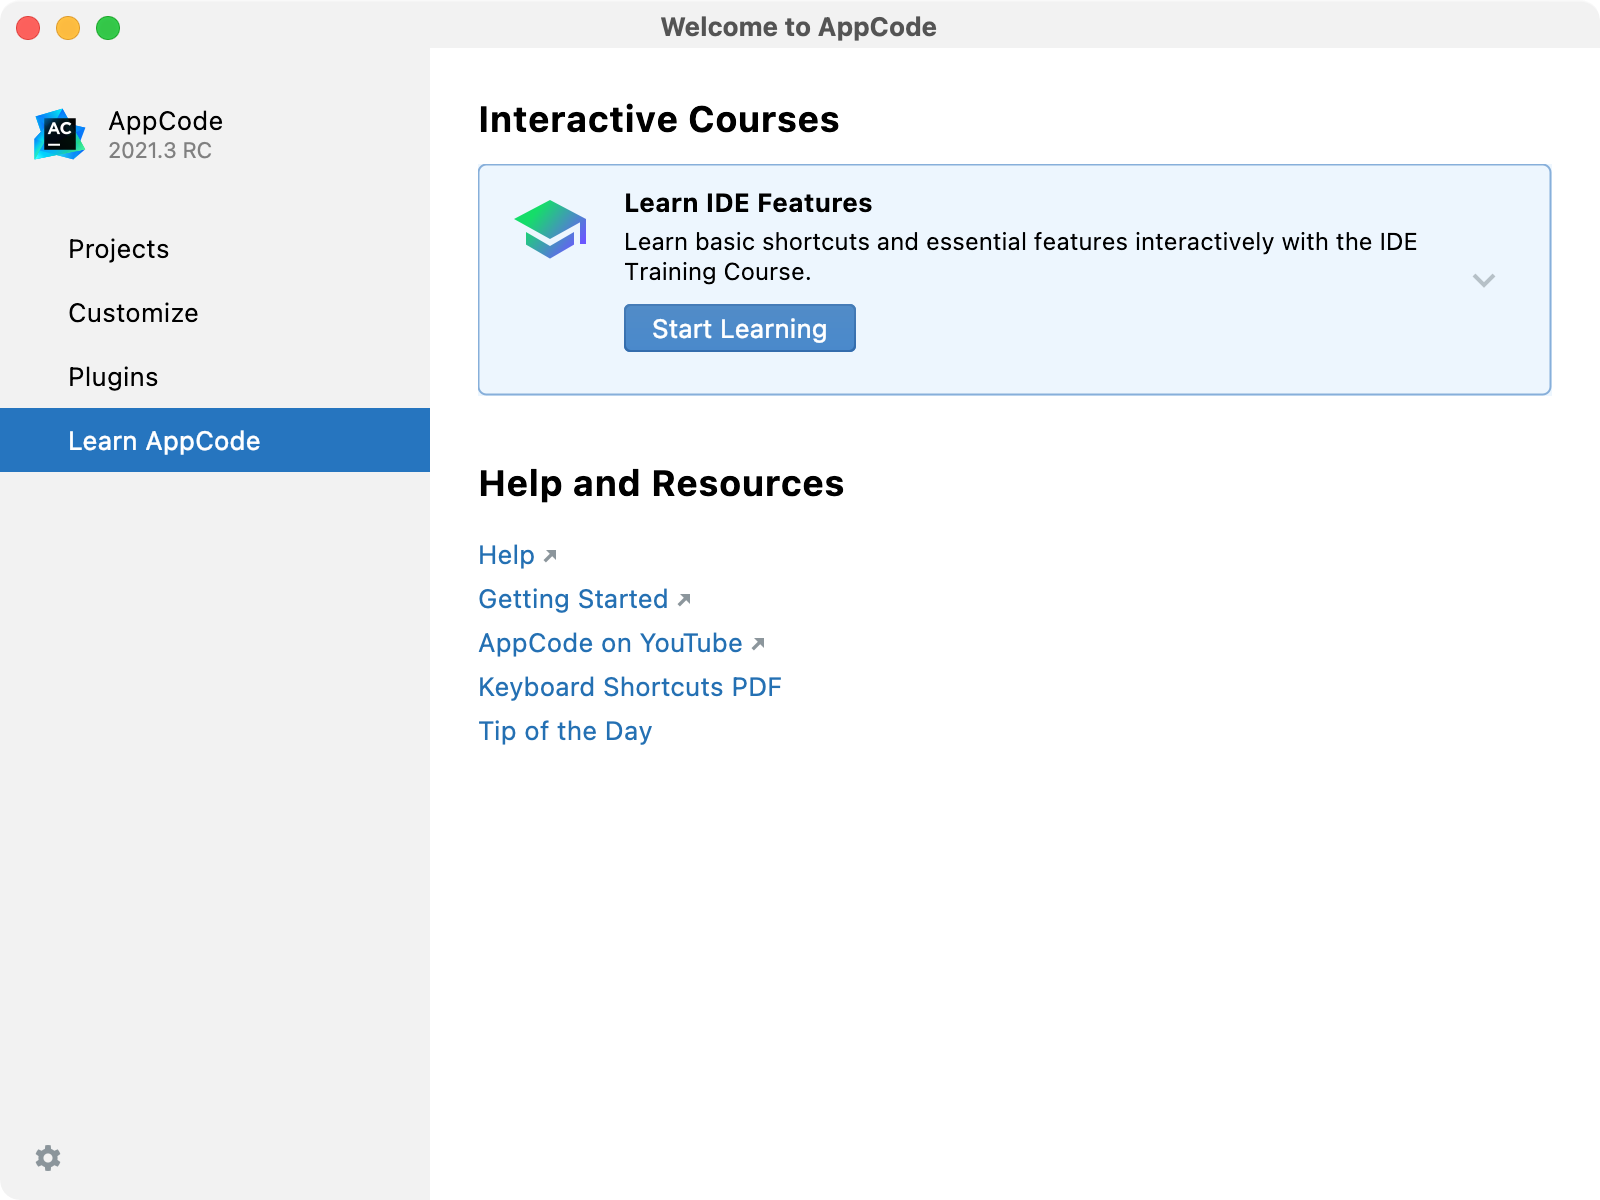Click the graduation cap course icon
Image resolution: width=1600 pixels, height=1200 pixels.
550,229
